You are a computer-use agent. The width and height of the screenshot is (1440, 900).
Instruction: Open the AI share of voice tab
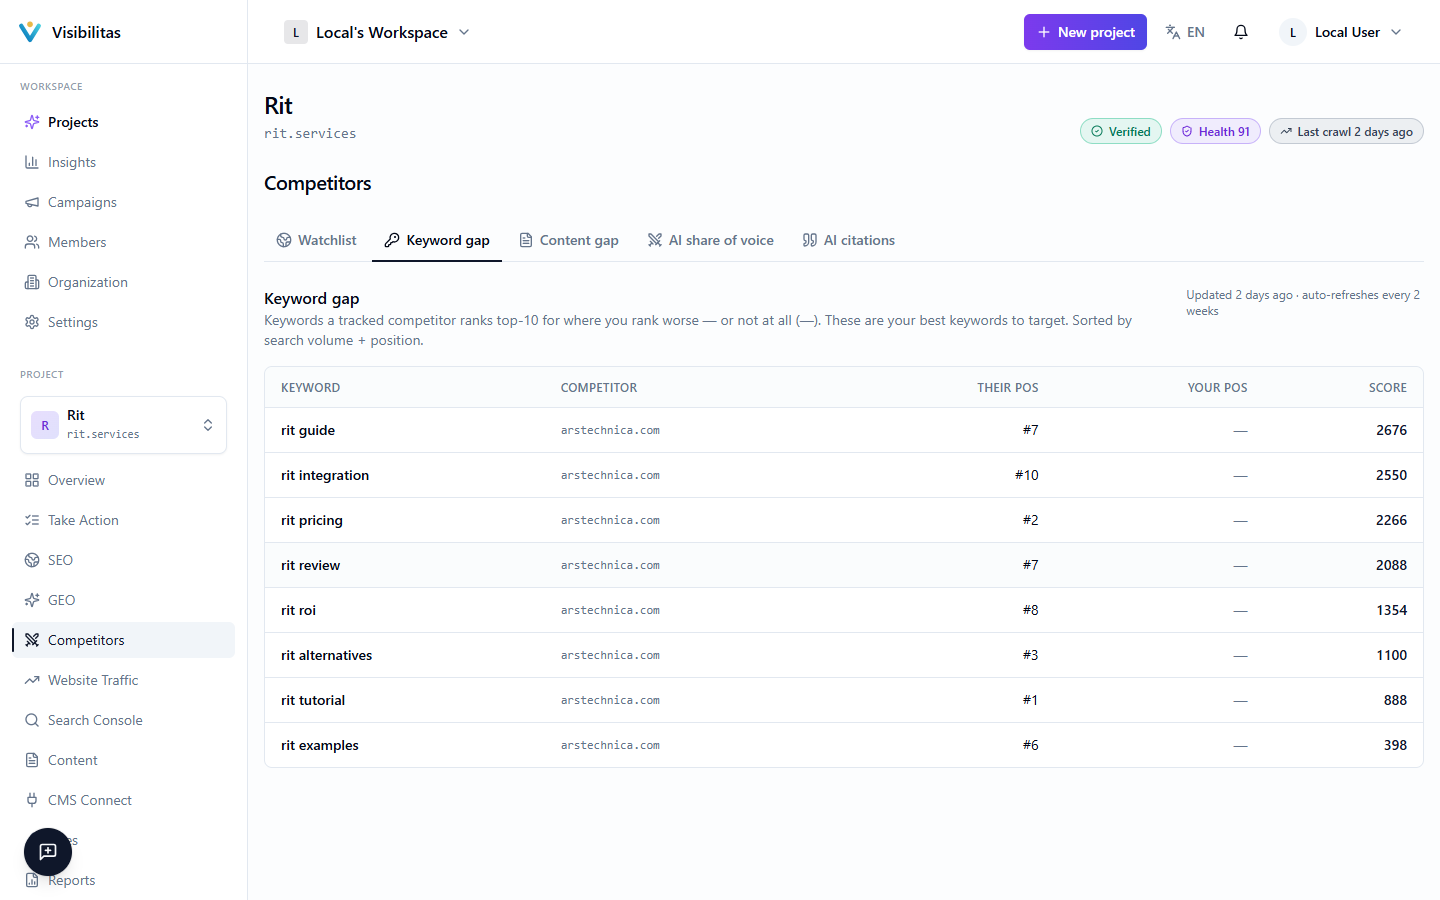pyautogui.click(x=710, y=240)
